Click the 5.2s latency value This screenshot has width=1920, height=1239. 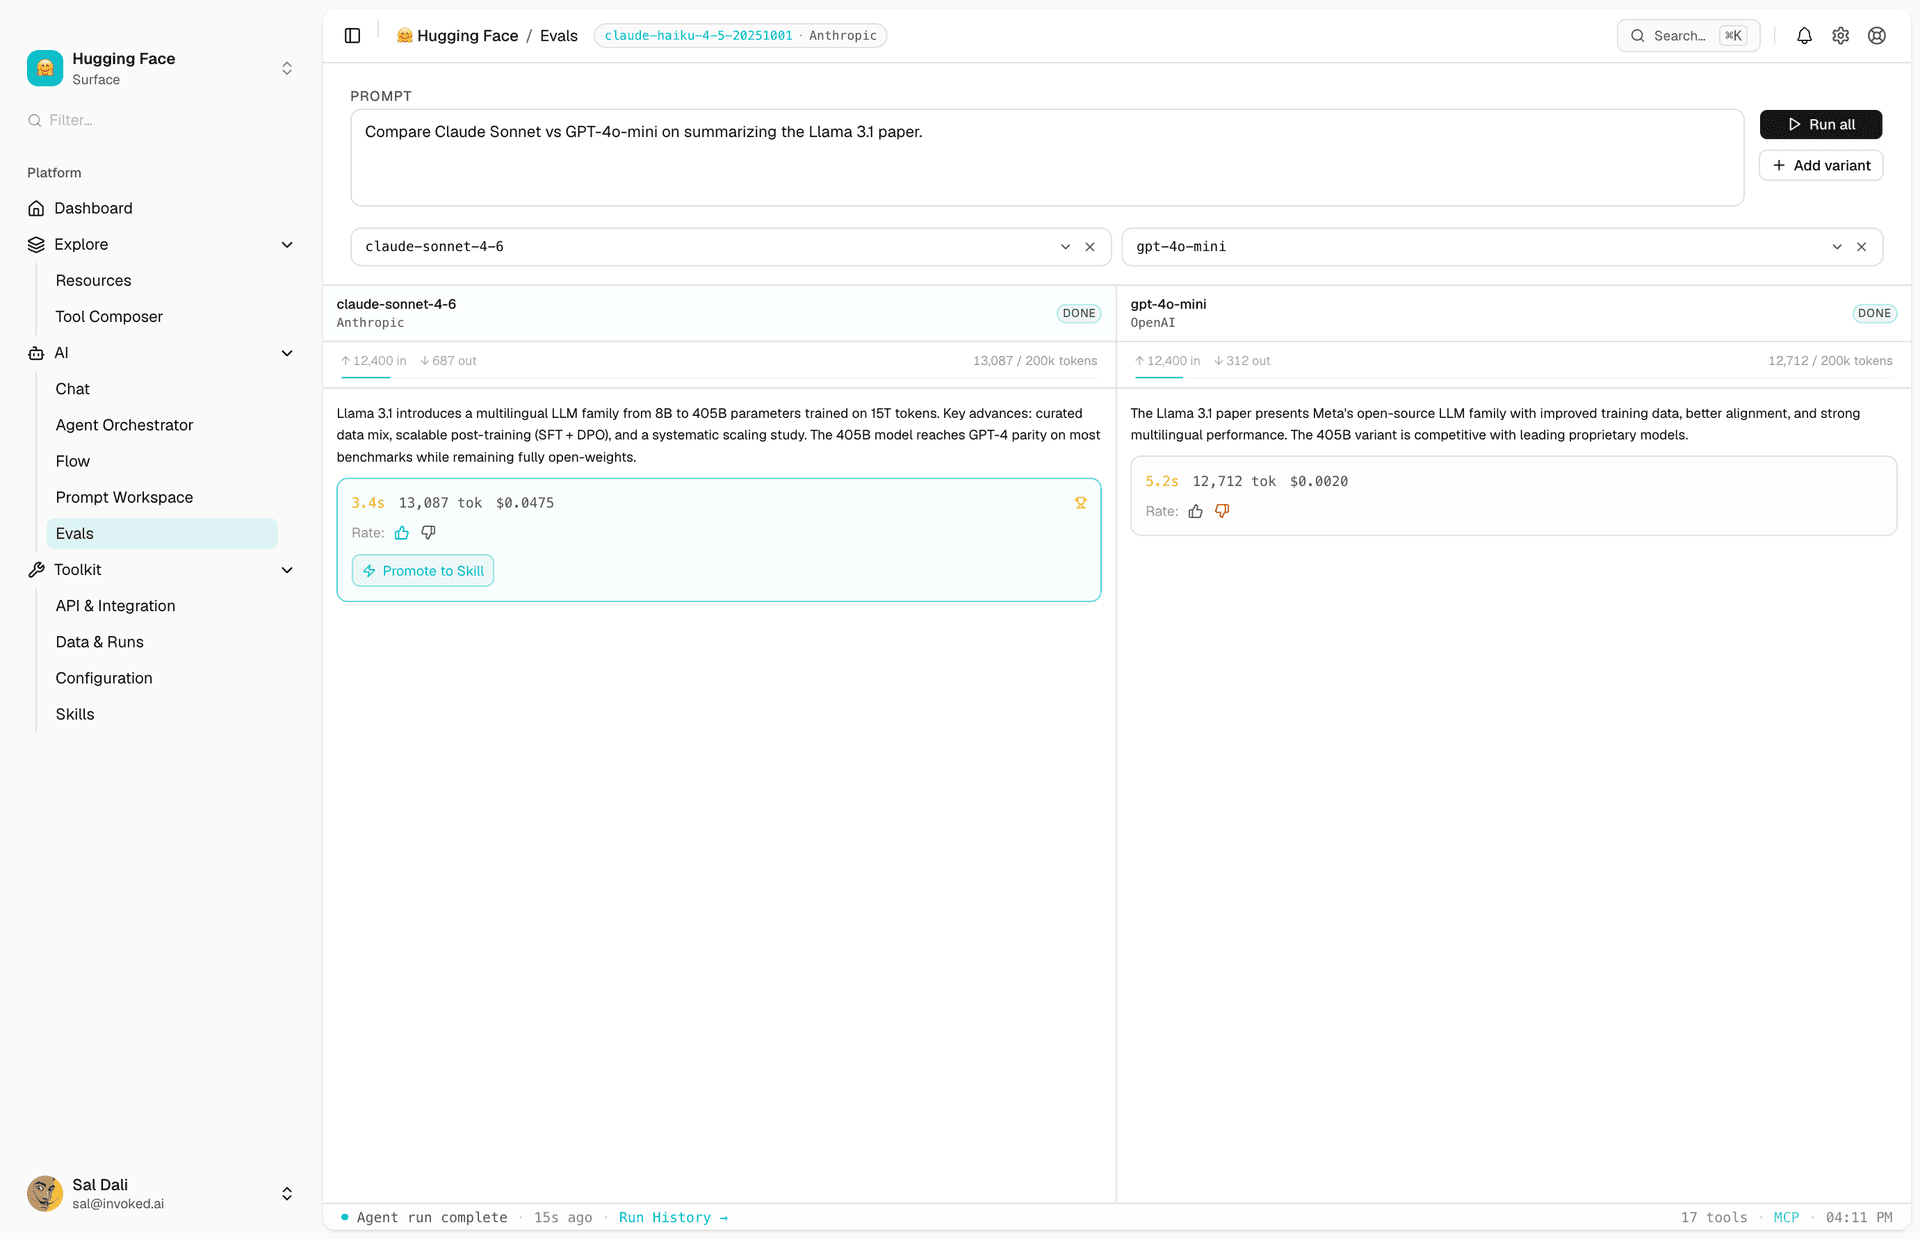pyautogui.click(x=1162, y=482)
